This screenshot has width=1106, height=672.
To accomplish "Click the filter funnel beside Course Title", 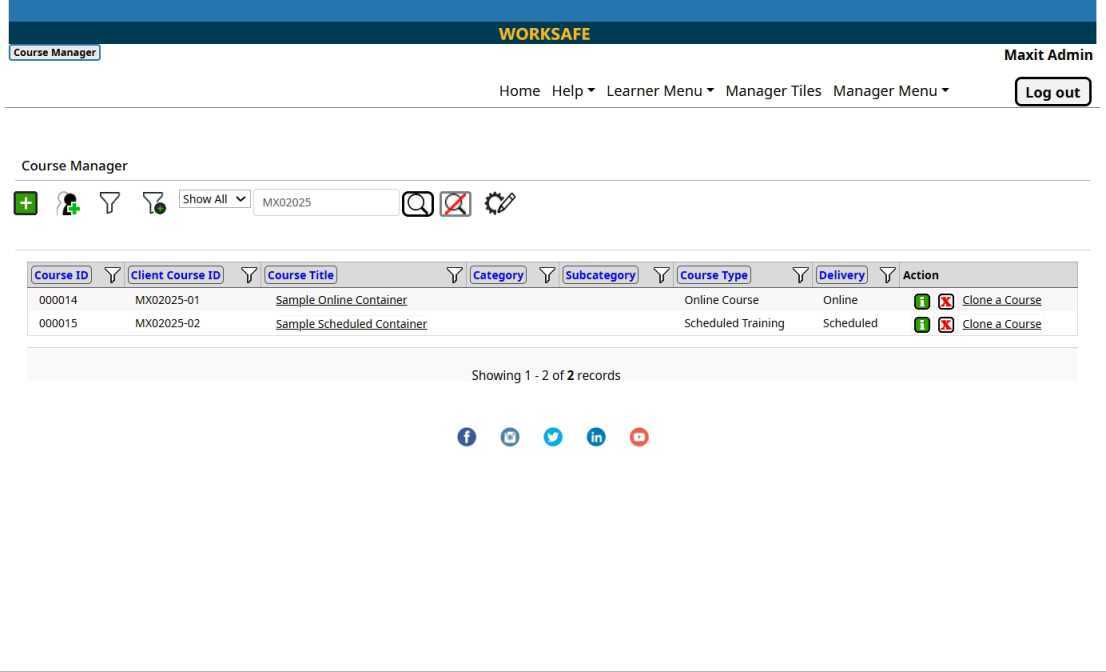I will [x=455, y=276].
